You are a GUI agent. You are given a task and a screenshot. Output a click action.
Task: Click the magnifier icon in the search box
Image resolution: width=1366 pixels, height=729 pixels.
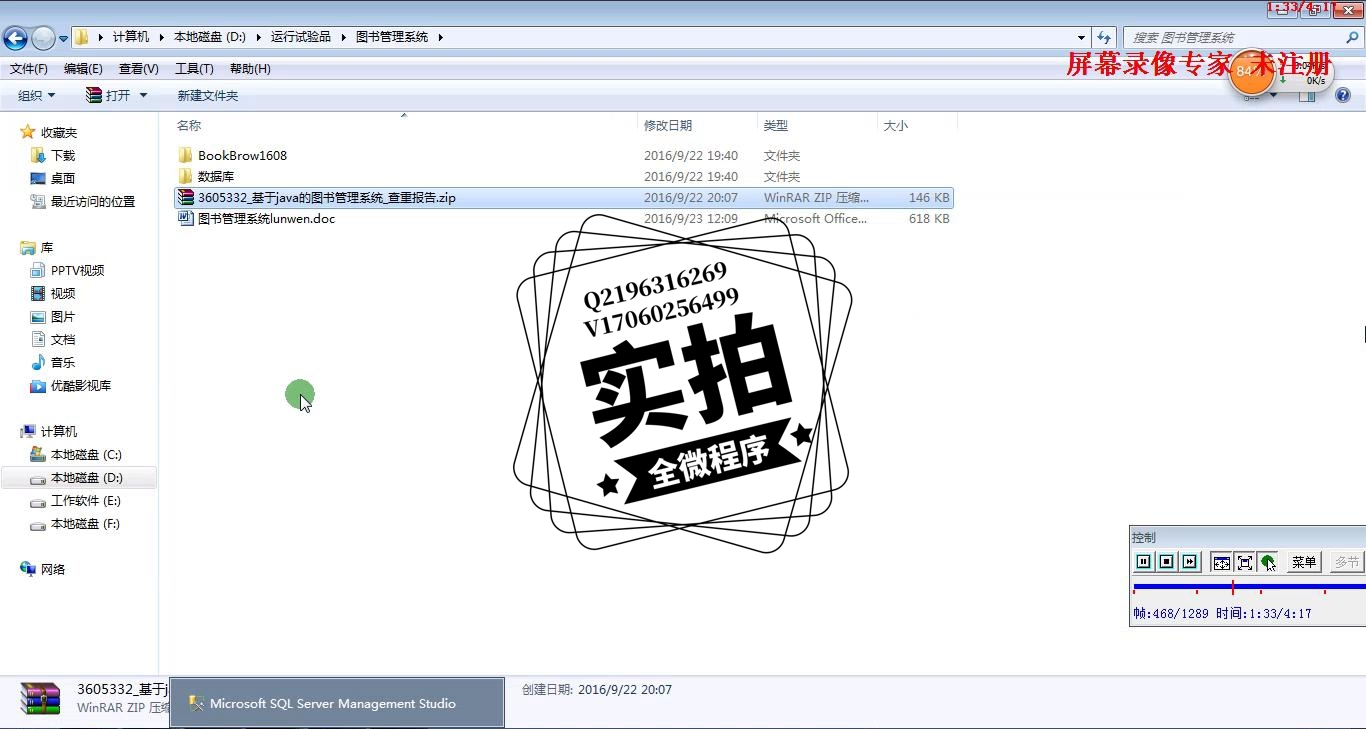pos(1352,37)
